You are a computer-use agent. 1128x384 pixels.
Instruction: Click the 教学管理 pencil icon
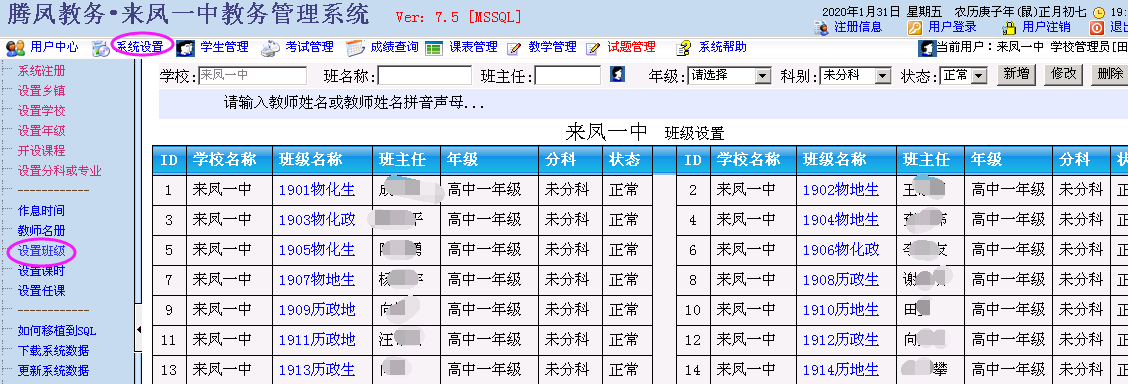point(514,48)
